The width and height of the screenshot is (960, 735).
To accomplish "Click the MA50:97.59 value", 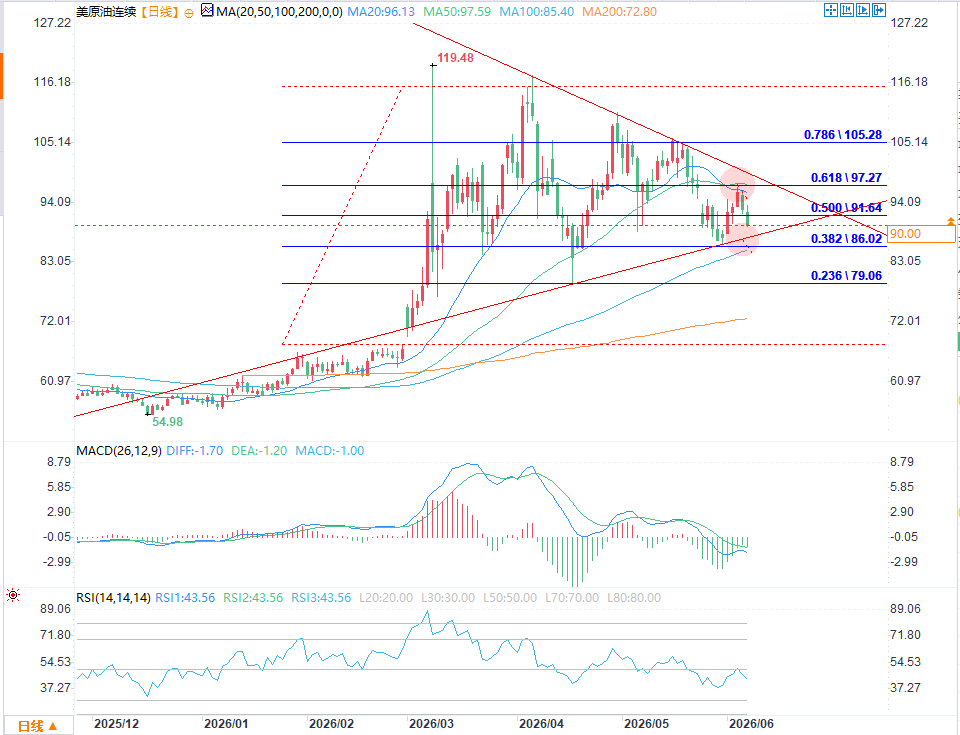I will (x=457, y=12).
